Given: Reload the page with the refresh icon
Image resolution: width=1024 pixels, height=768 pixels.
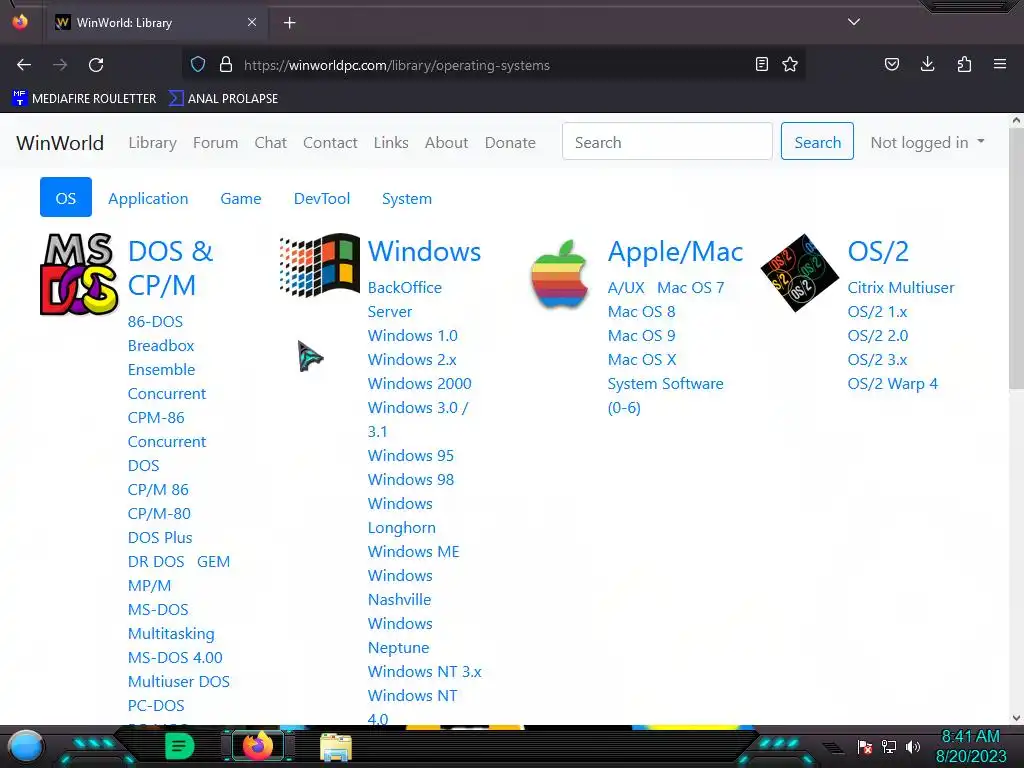Looking at the screenshot, I should click(x=96, y=65).
